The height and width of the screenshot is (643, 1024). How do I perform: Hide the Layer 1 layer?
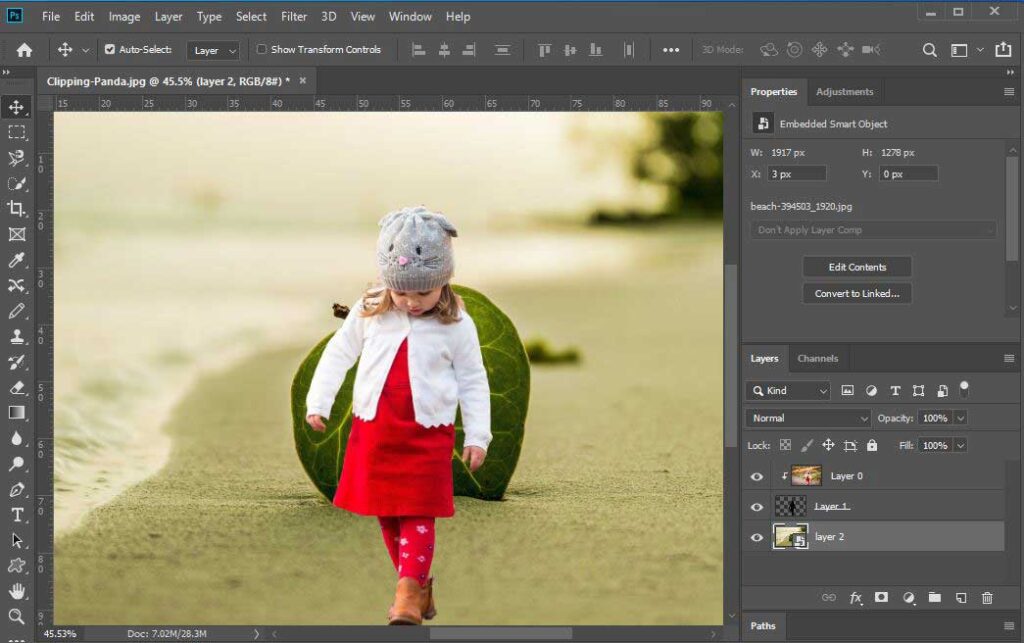pyautogui.click(x=757, y=507)
